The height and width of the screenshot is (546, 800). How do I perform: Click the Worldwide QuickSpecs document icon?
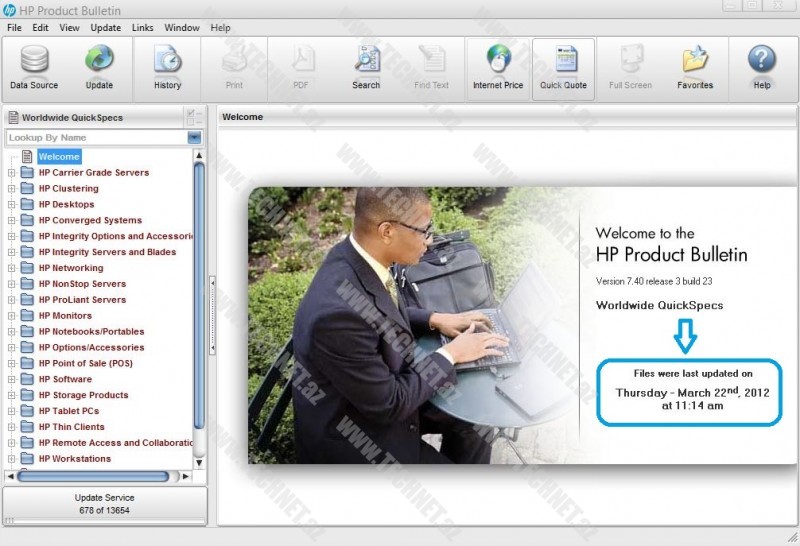click(13, 117)
